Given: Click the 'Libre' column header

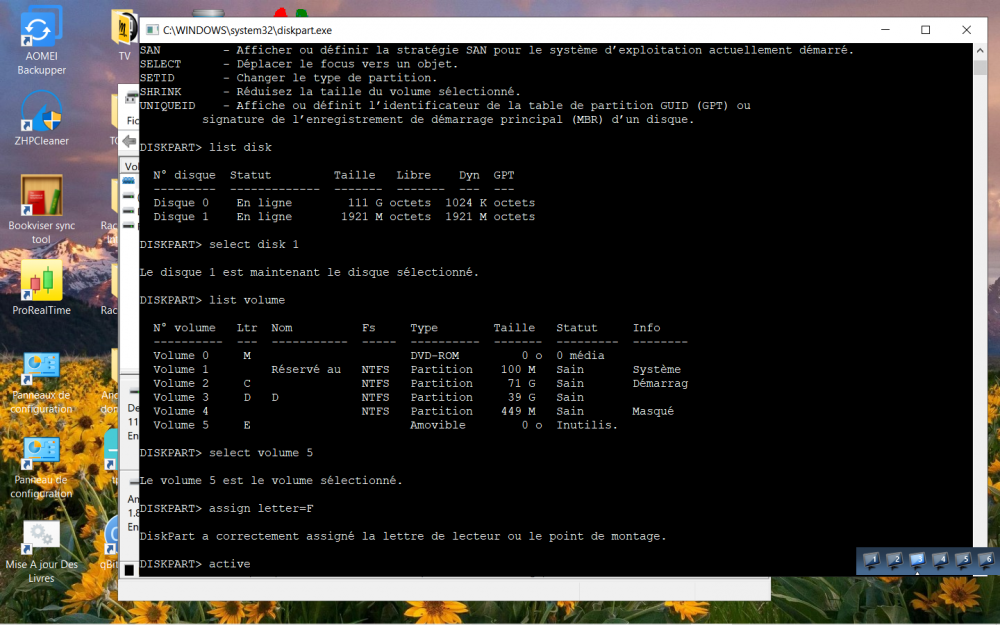Looking at the screenshot, I should coord(413,175).
